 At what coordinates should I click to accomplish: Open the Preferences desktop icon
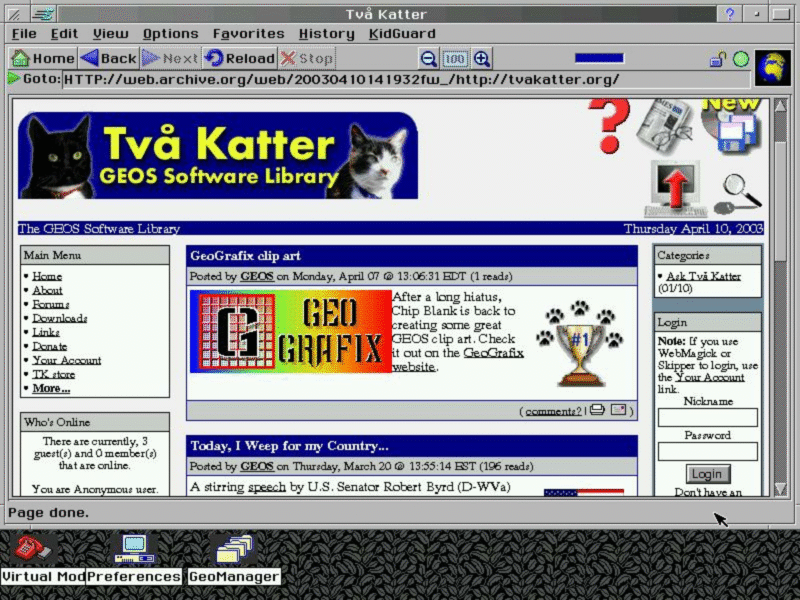134,560
